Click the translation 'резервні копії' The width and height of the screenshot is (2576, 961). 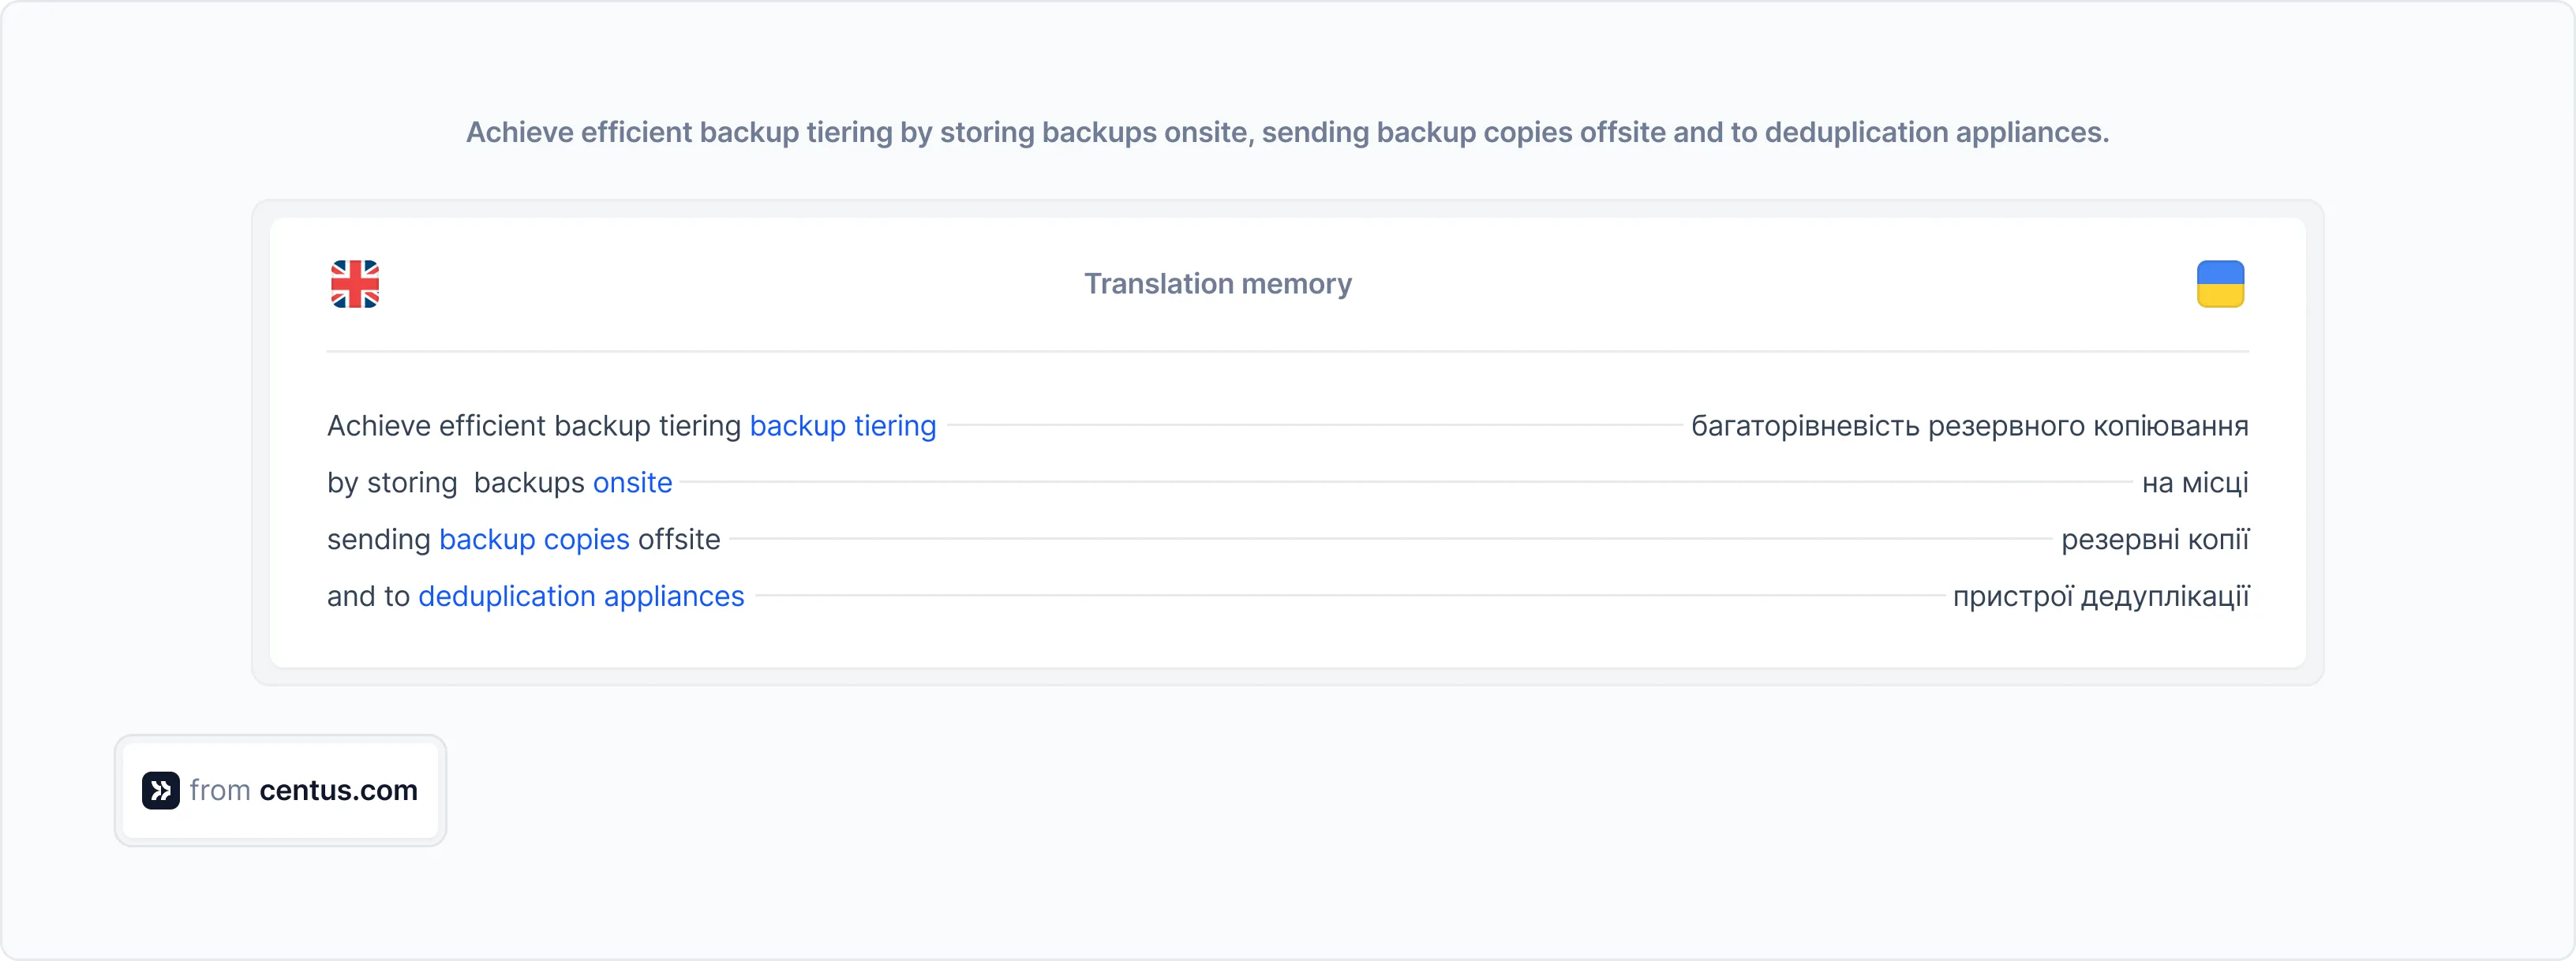tap(2156, 539)
